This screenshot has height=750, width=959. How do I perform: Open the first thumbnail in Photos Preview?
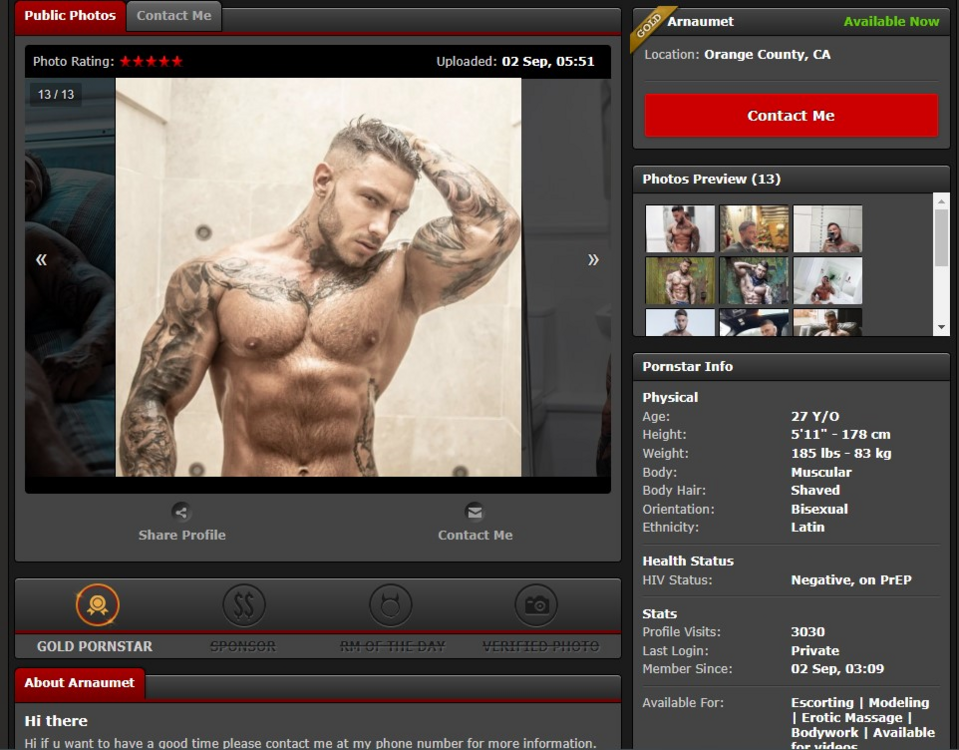[680, 229]
